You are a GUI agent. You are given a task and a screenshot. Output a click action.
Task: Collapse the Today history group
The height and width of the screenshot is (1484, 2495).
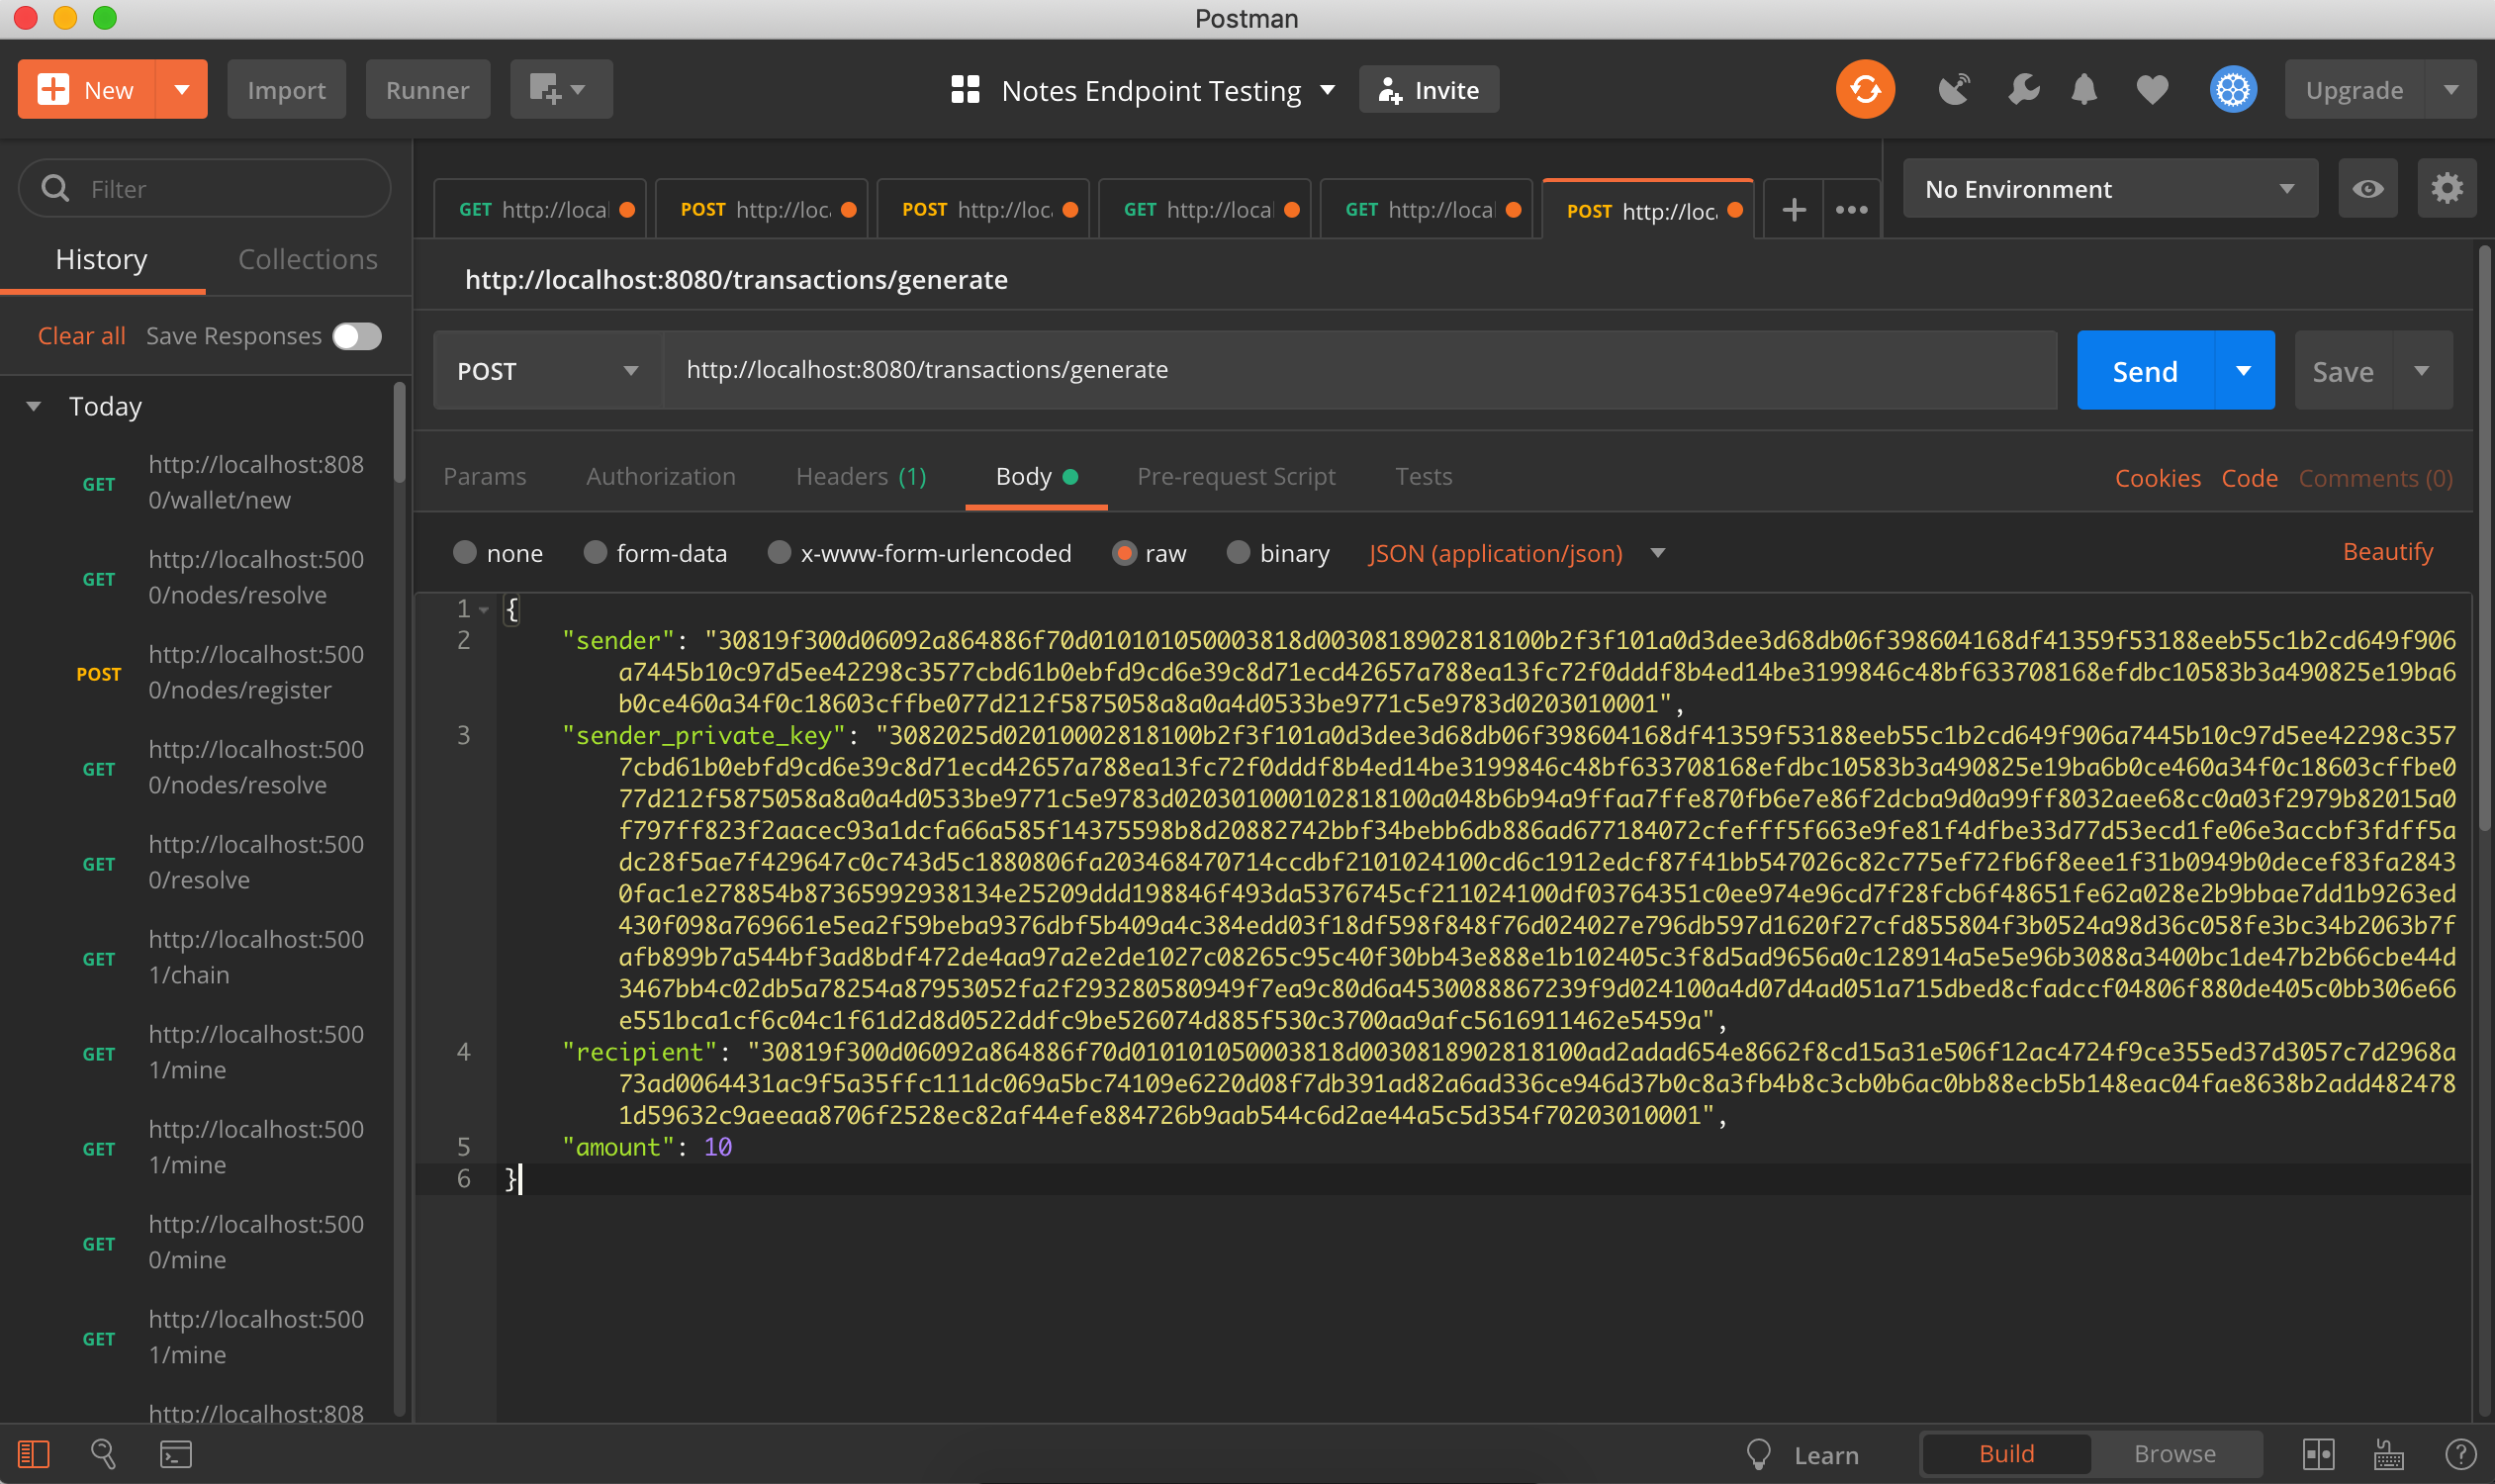click(34, 406)
